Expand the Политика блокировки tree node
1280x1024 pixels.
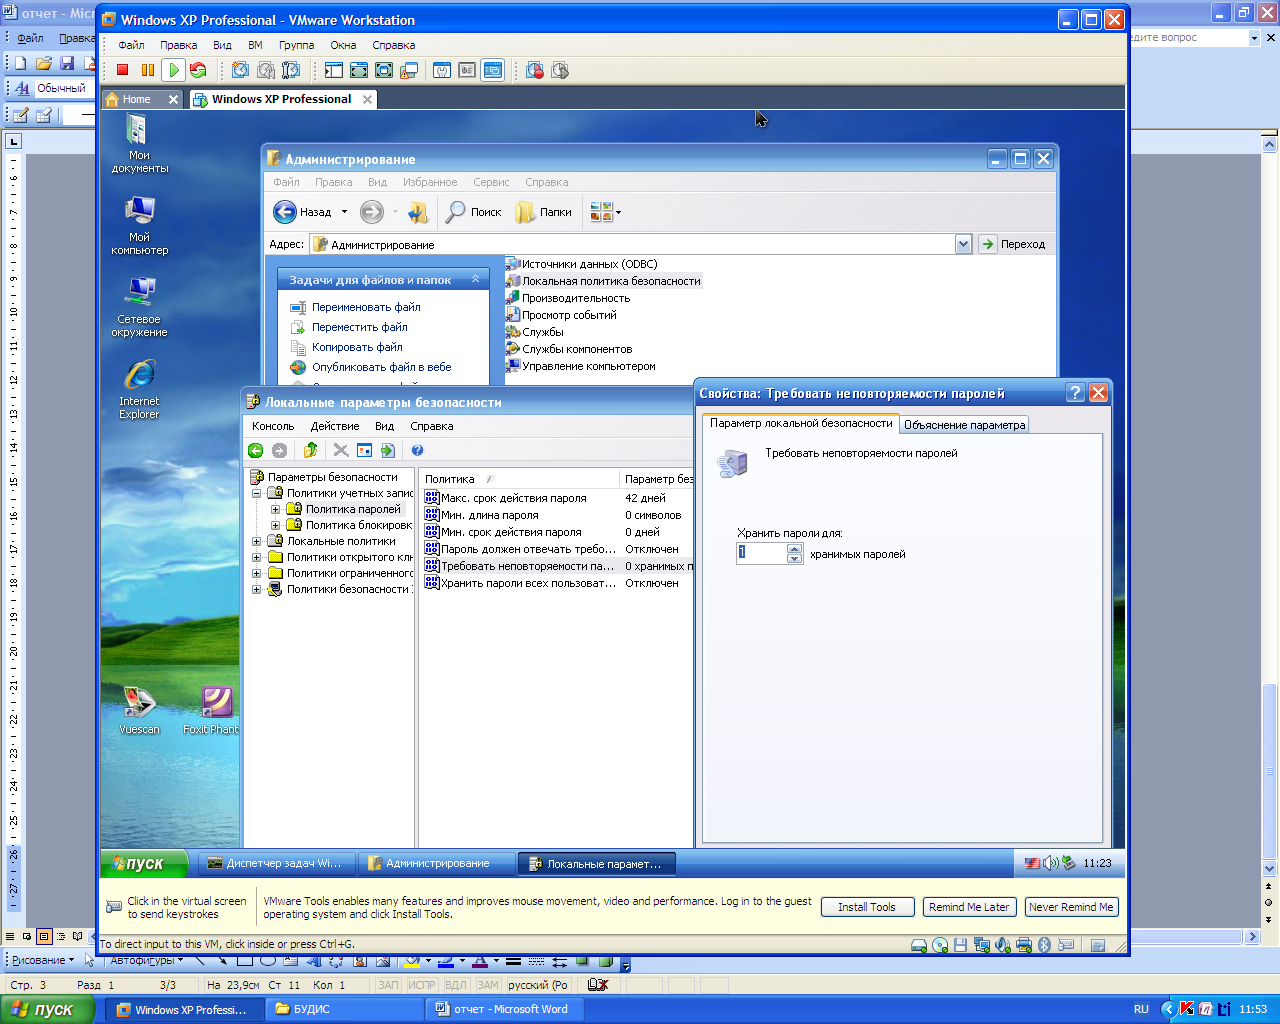click(x=275, y=525)
